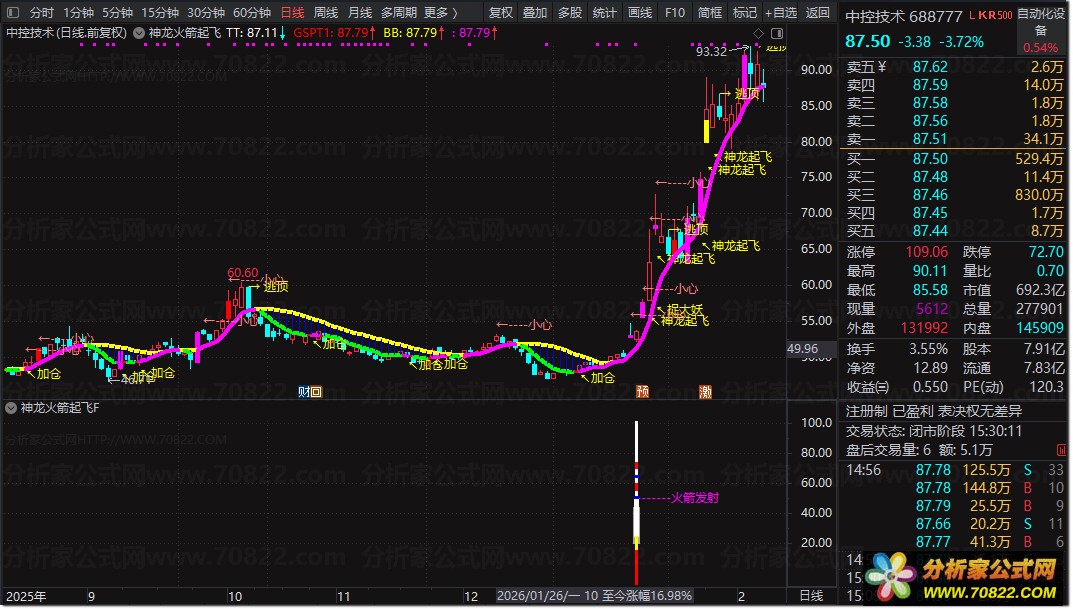Switch to 60分钟 period tab
Screen dimensions: 1073x609
[x=252, y=13]
